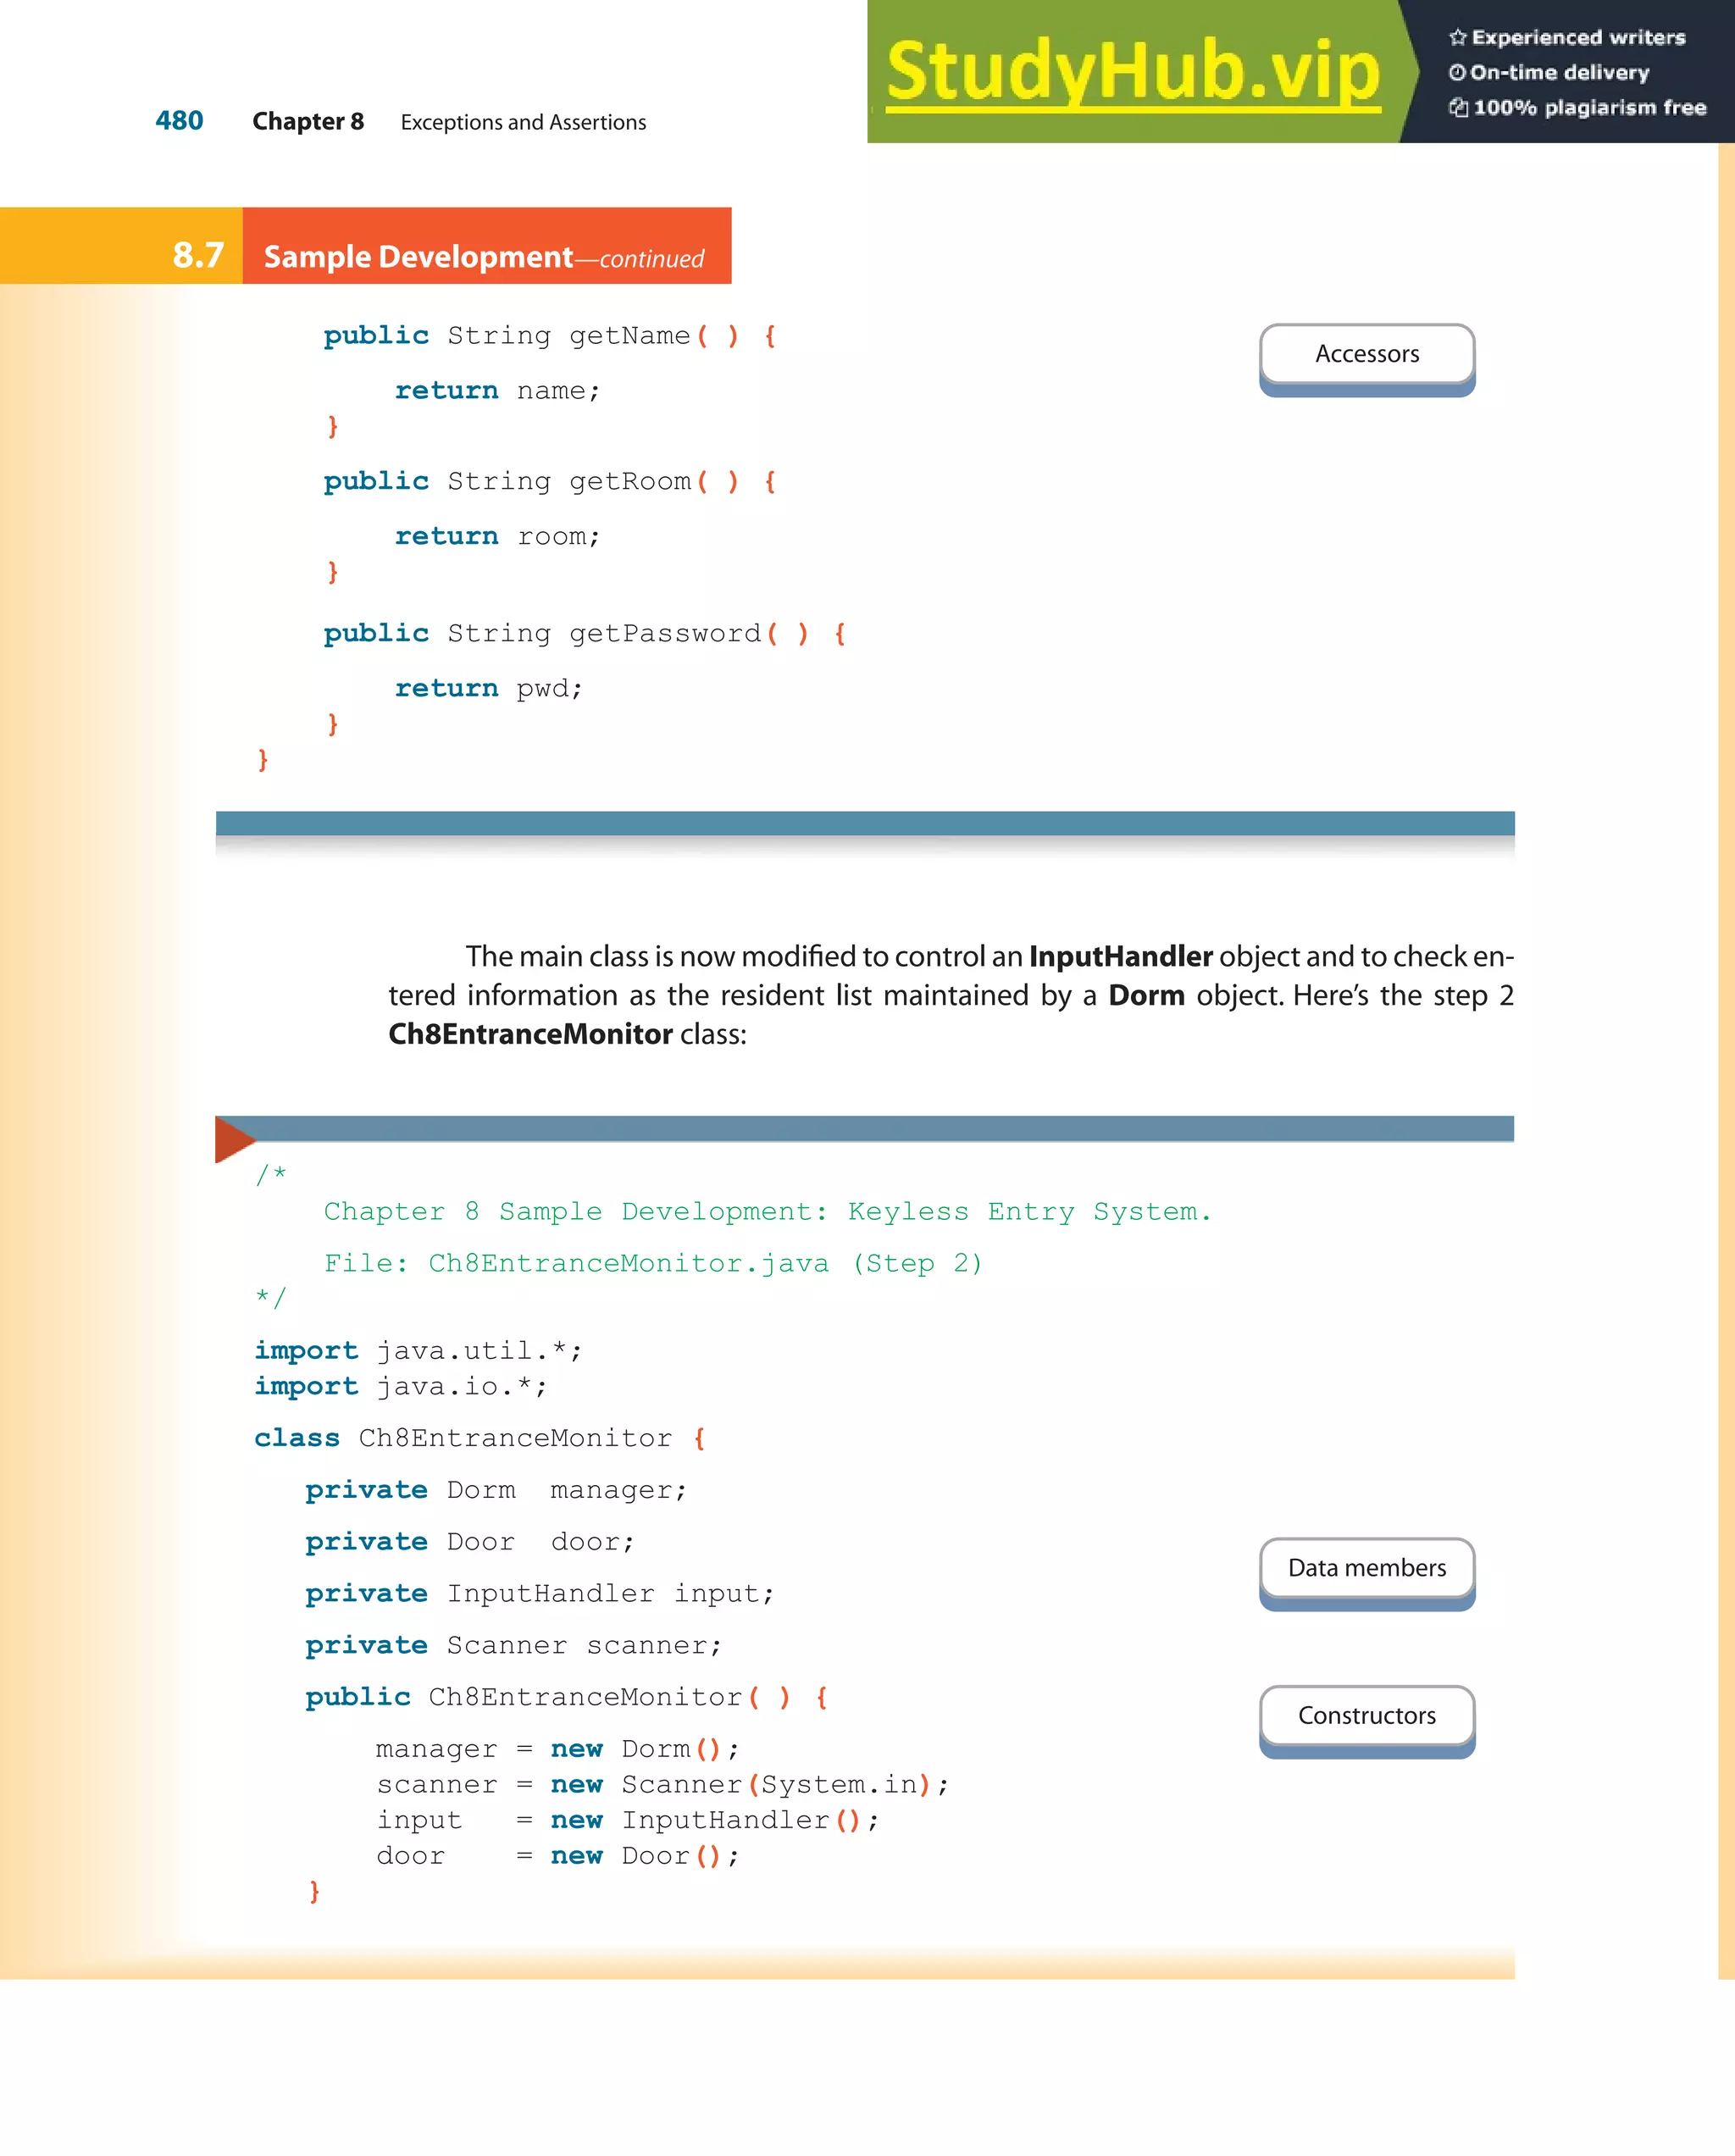Click the page number 480

pyautogui.click(x=179, y=121)
